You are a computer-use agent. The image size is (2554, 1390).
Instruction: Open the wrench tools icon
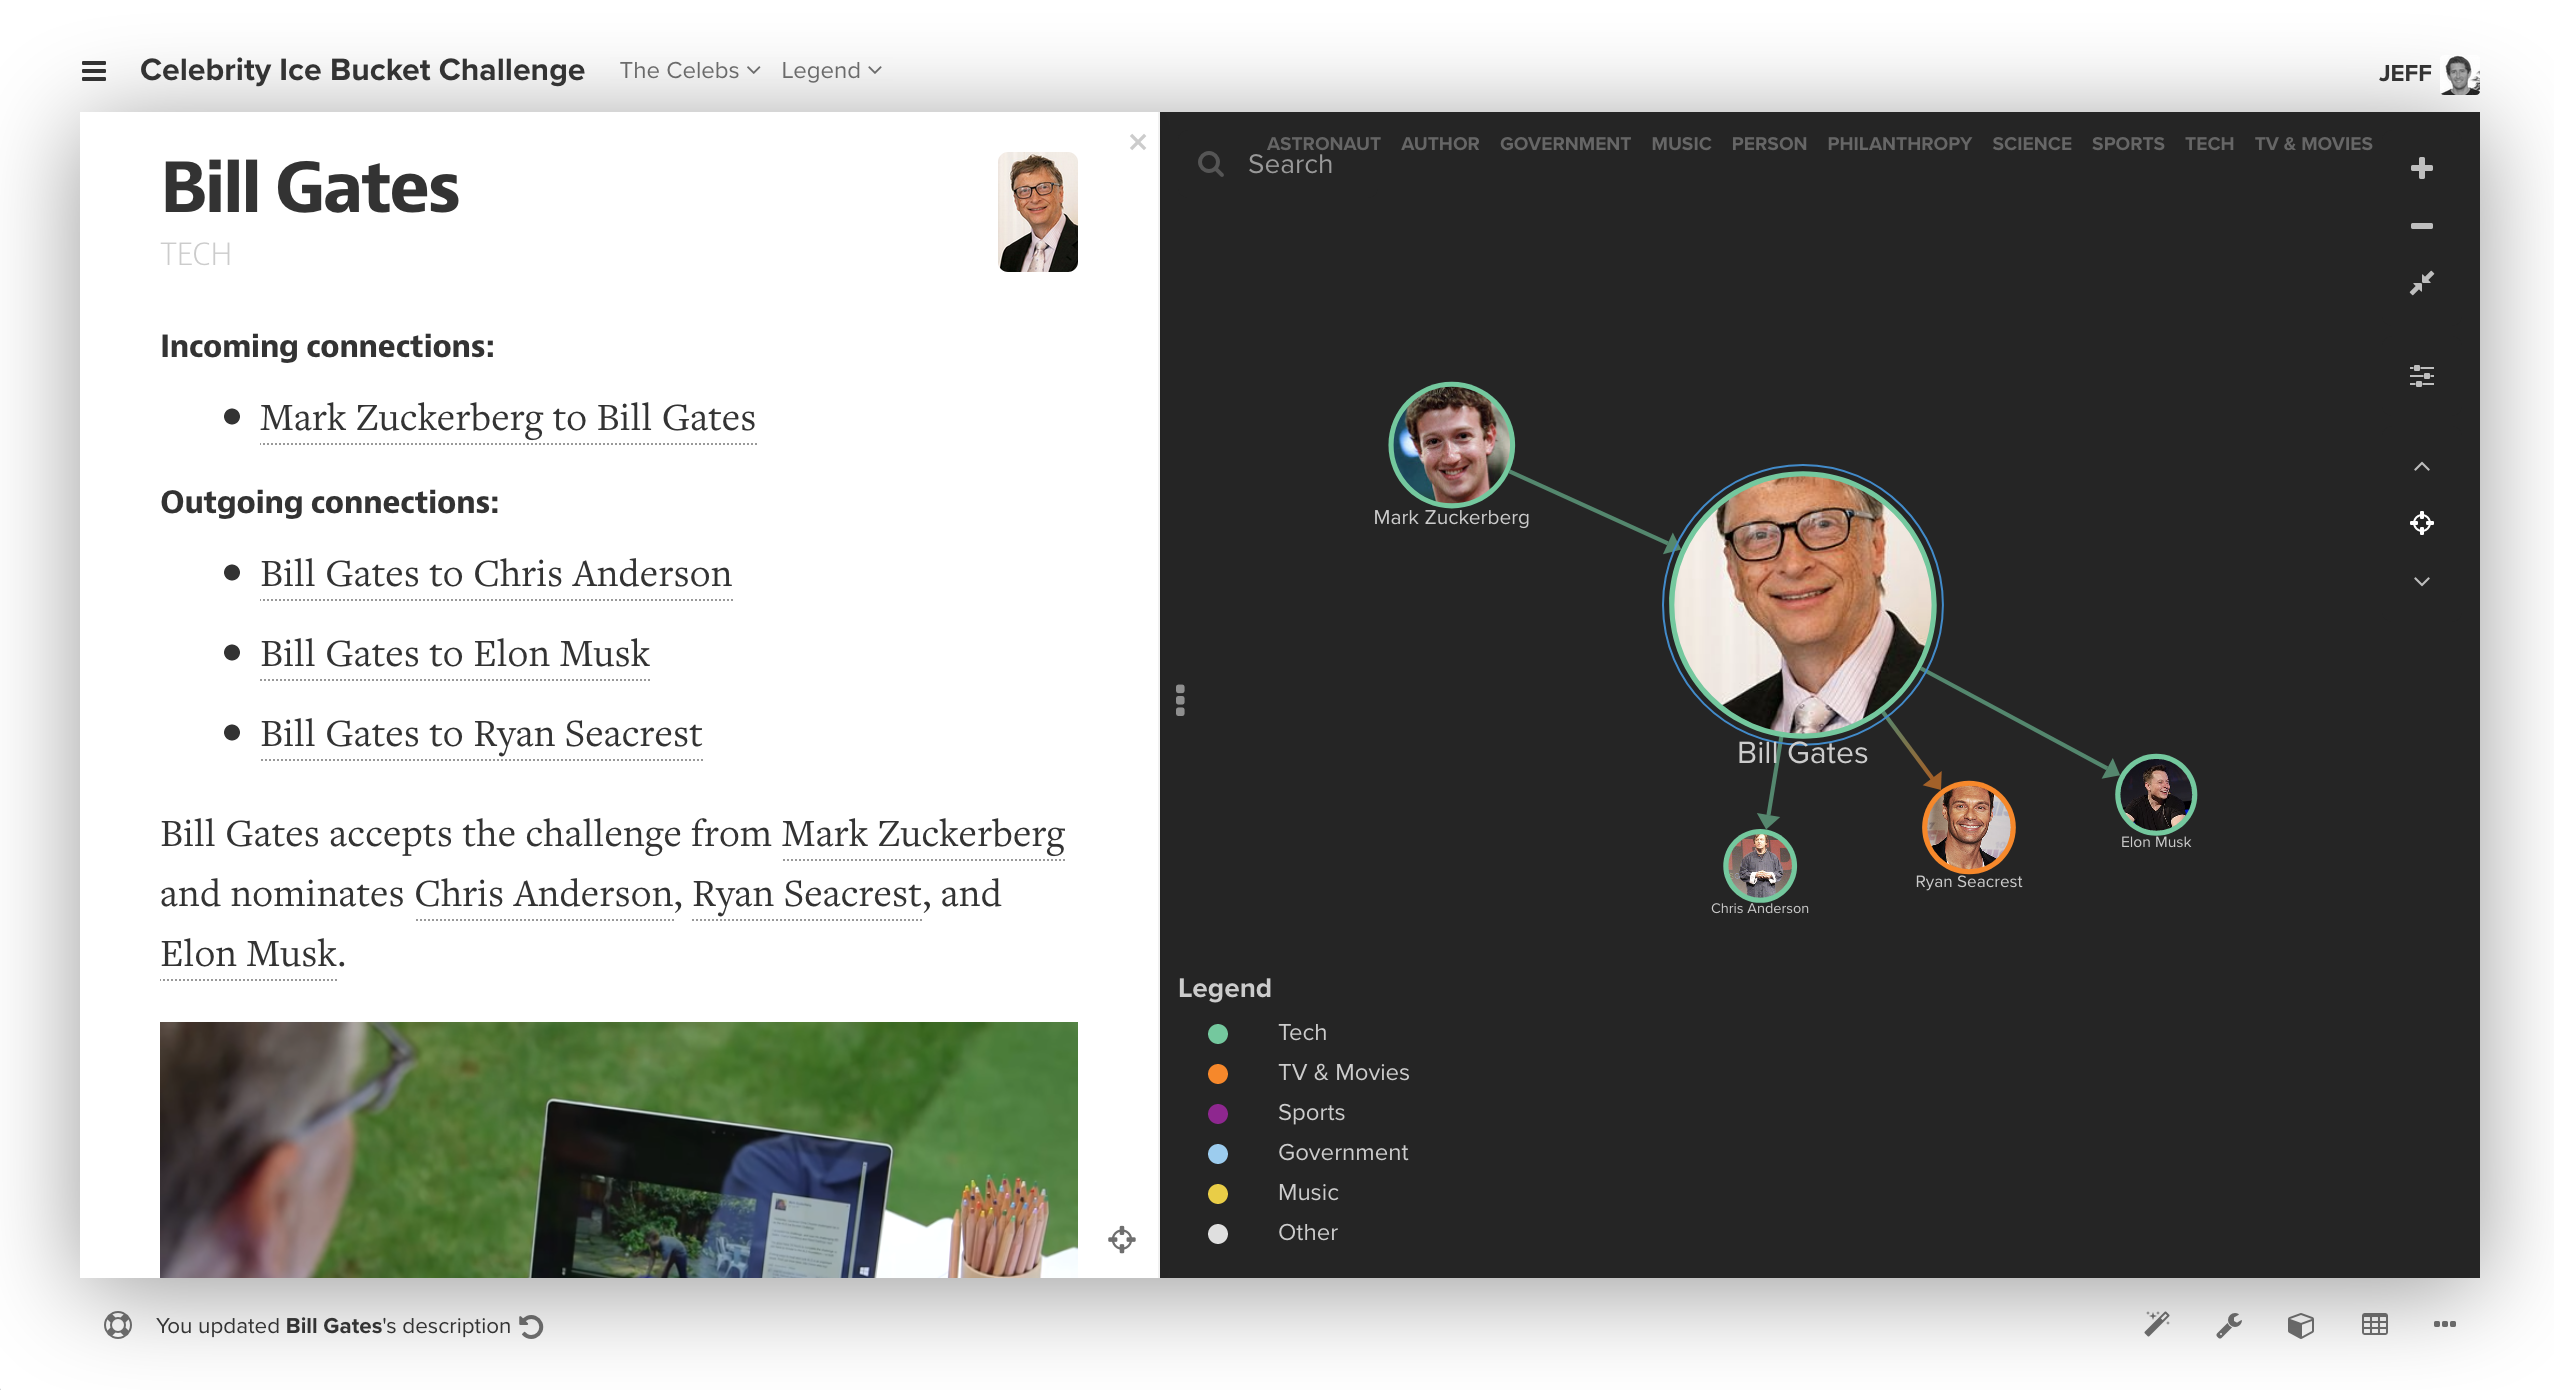[2229, 1325]
